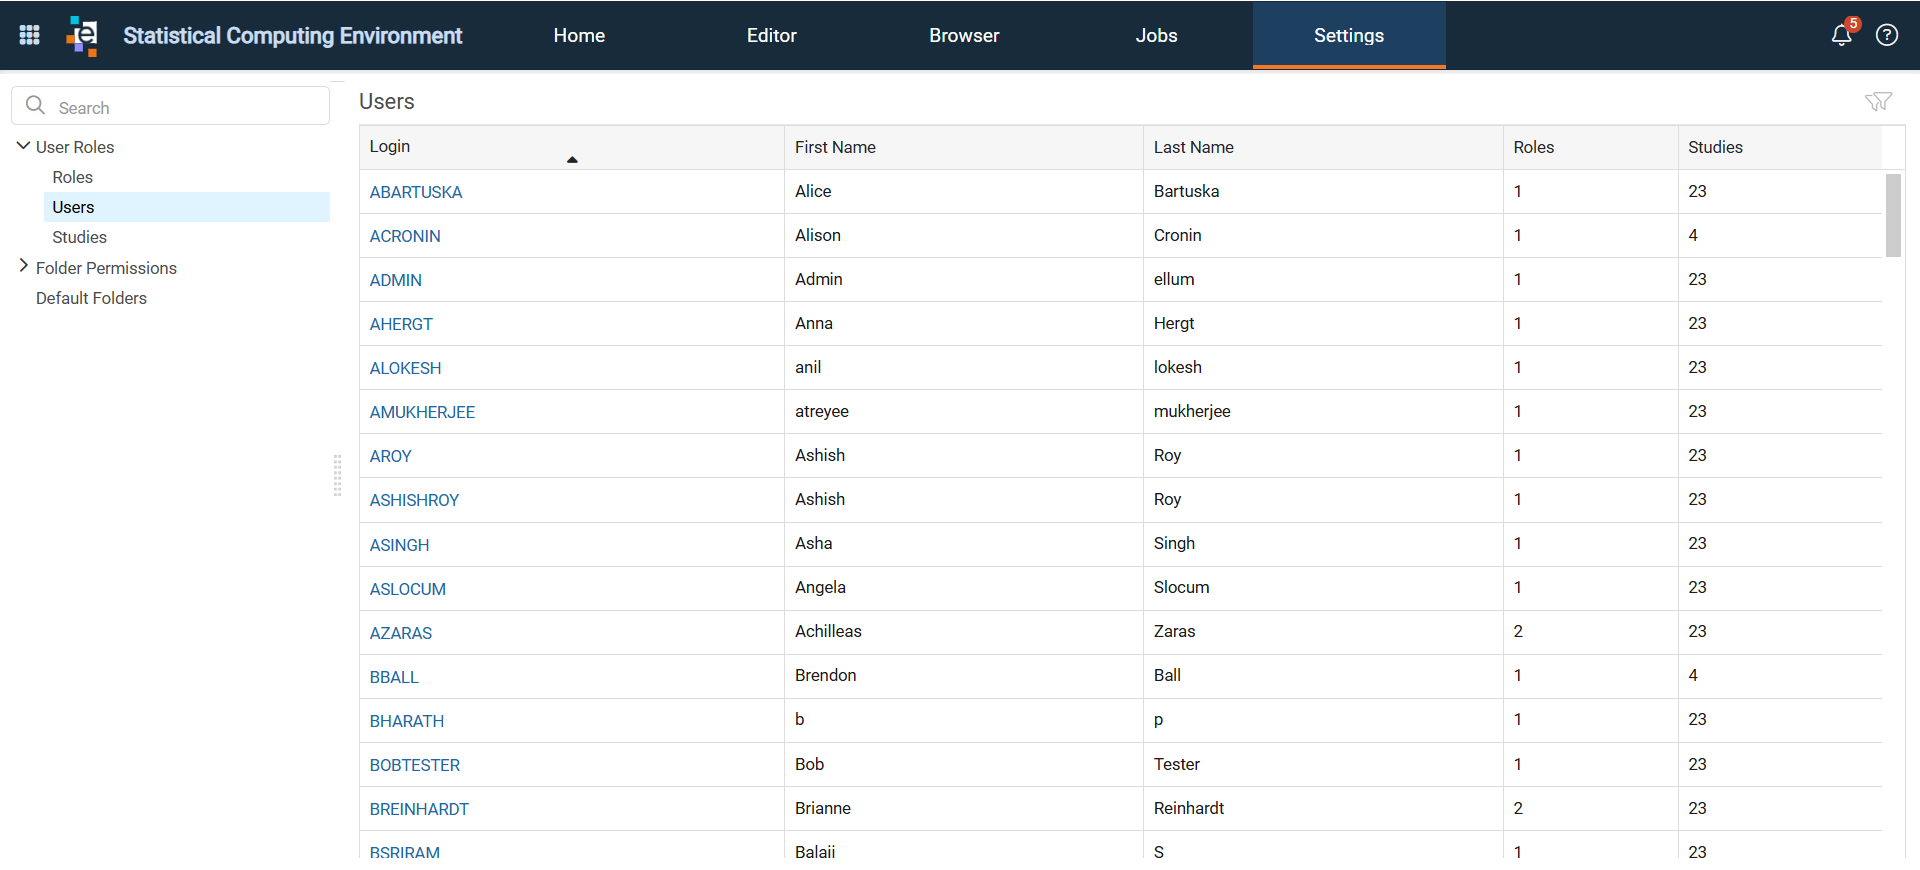Image resolution: width=1920 pixels, height=870 pixels.
Task: Click the filter funnel icon above table
Action: click(1878, 101)
